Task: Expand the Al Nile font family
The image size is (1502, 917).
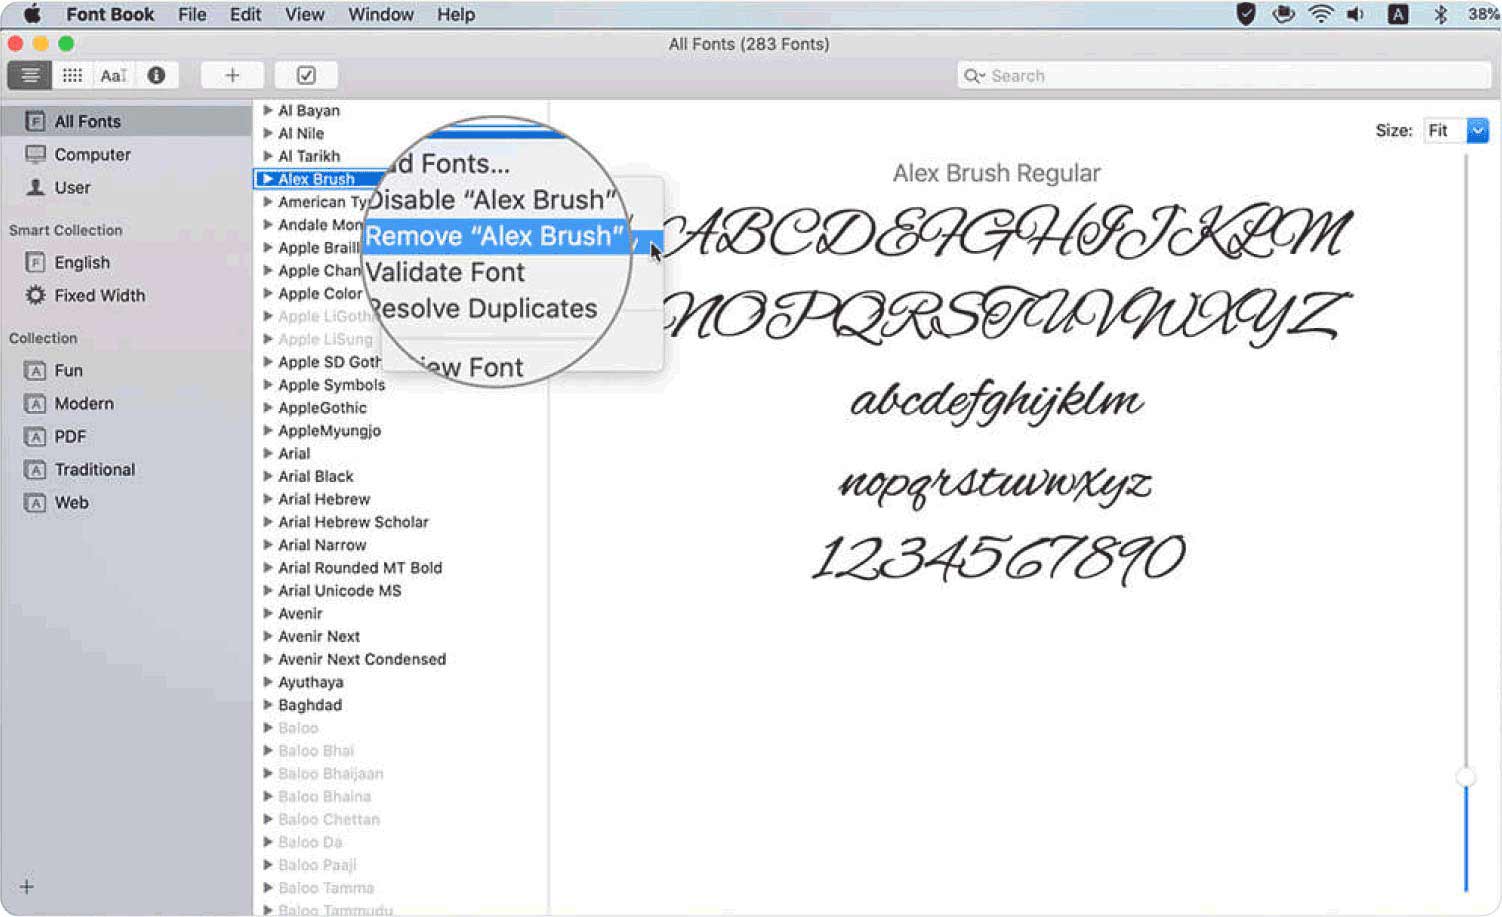Action: pyautogui.click(x=268, y=133)
